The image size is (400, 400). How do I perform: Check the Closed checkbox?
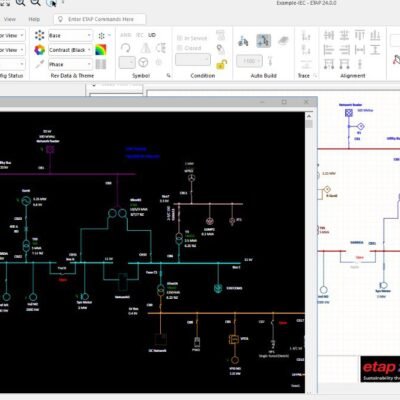tap(189, 48)
